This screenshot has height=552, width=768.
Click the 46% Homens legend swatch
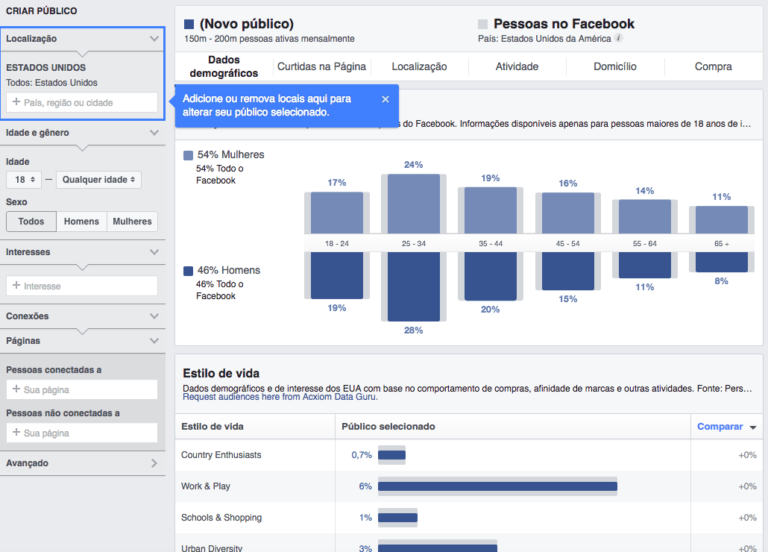188,271
